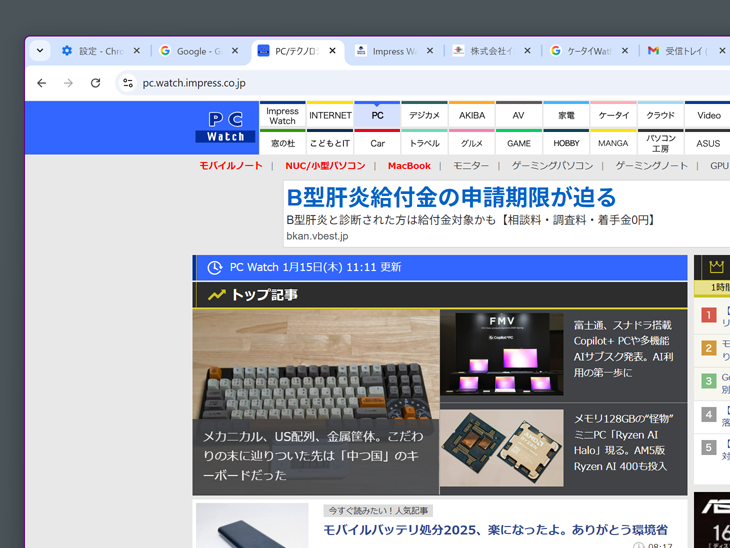This screenshot has width=730, height=548.
Task: Reload the page with the refresh icon
Action: coord(95,83)
